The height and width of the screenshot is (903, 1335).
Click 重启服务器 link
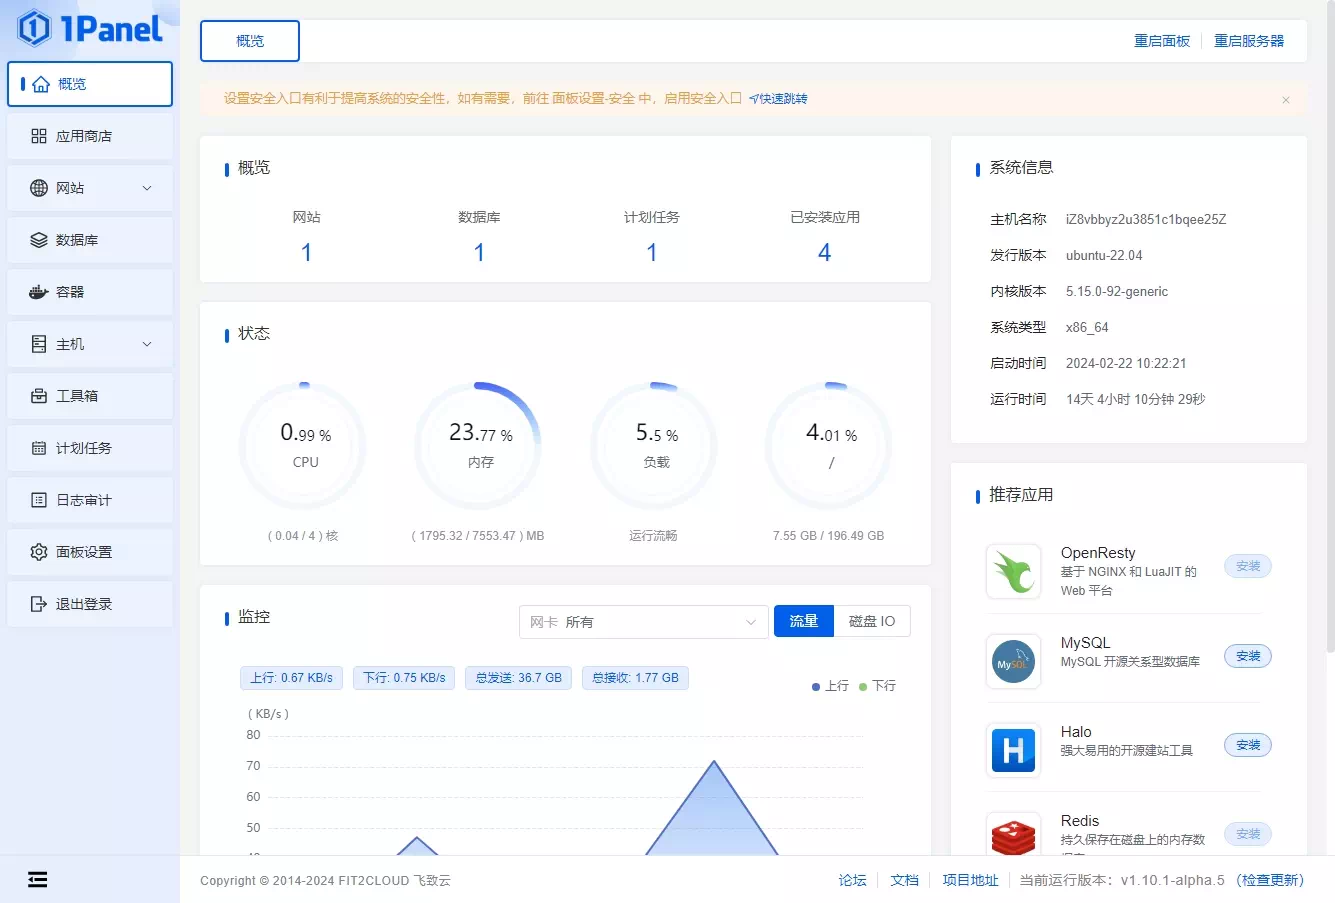(1249, 41)
